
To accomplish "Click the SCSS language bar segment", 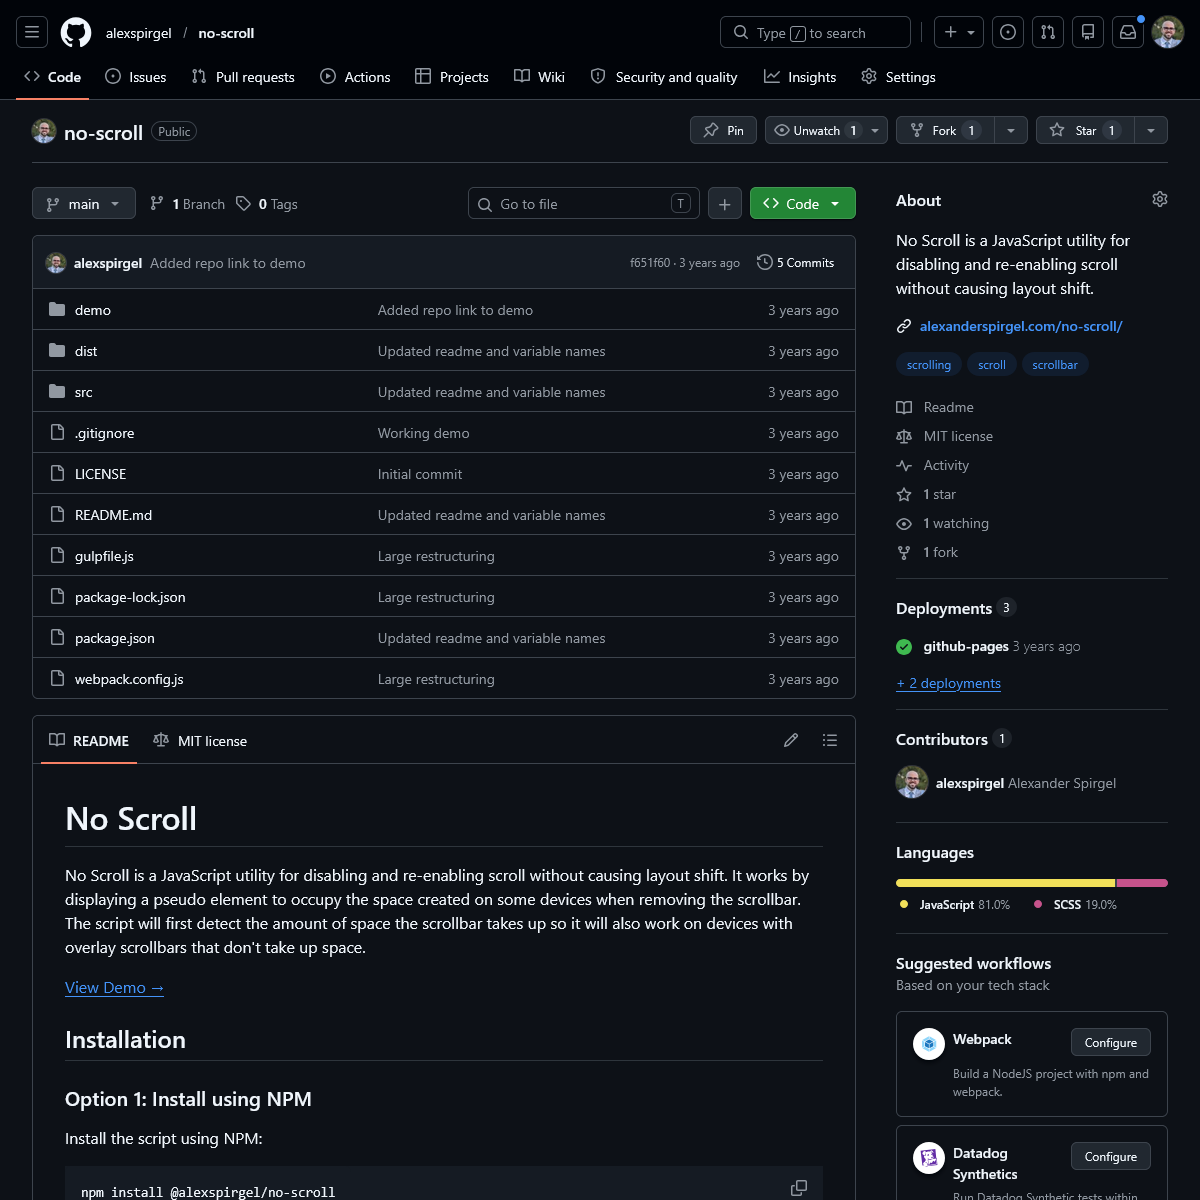I will [1142, 883].
